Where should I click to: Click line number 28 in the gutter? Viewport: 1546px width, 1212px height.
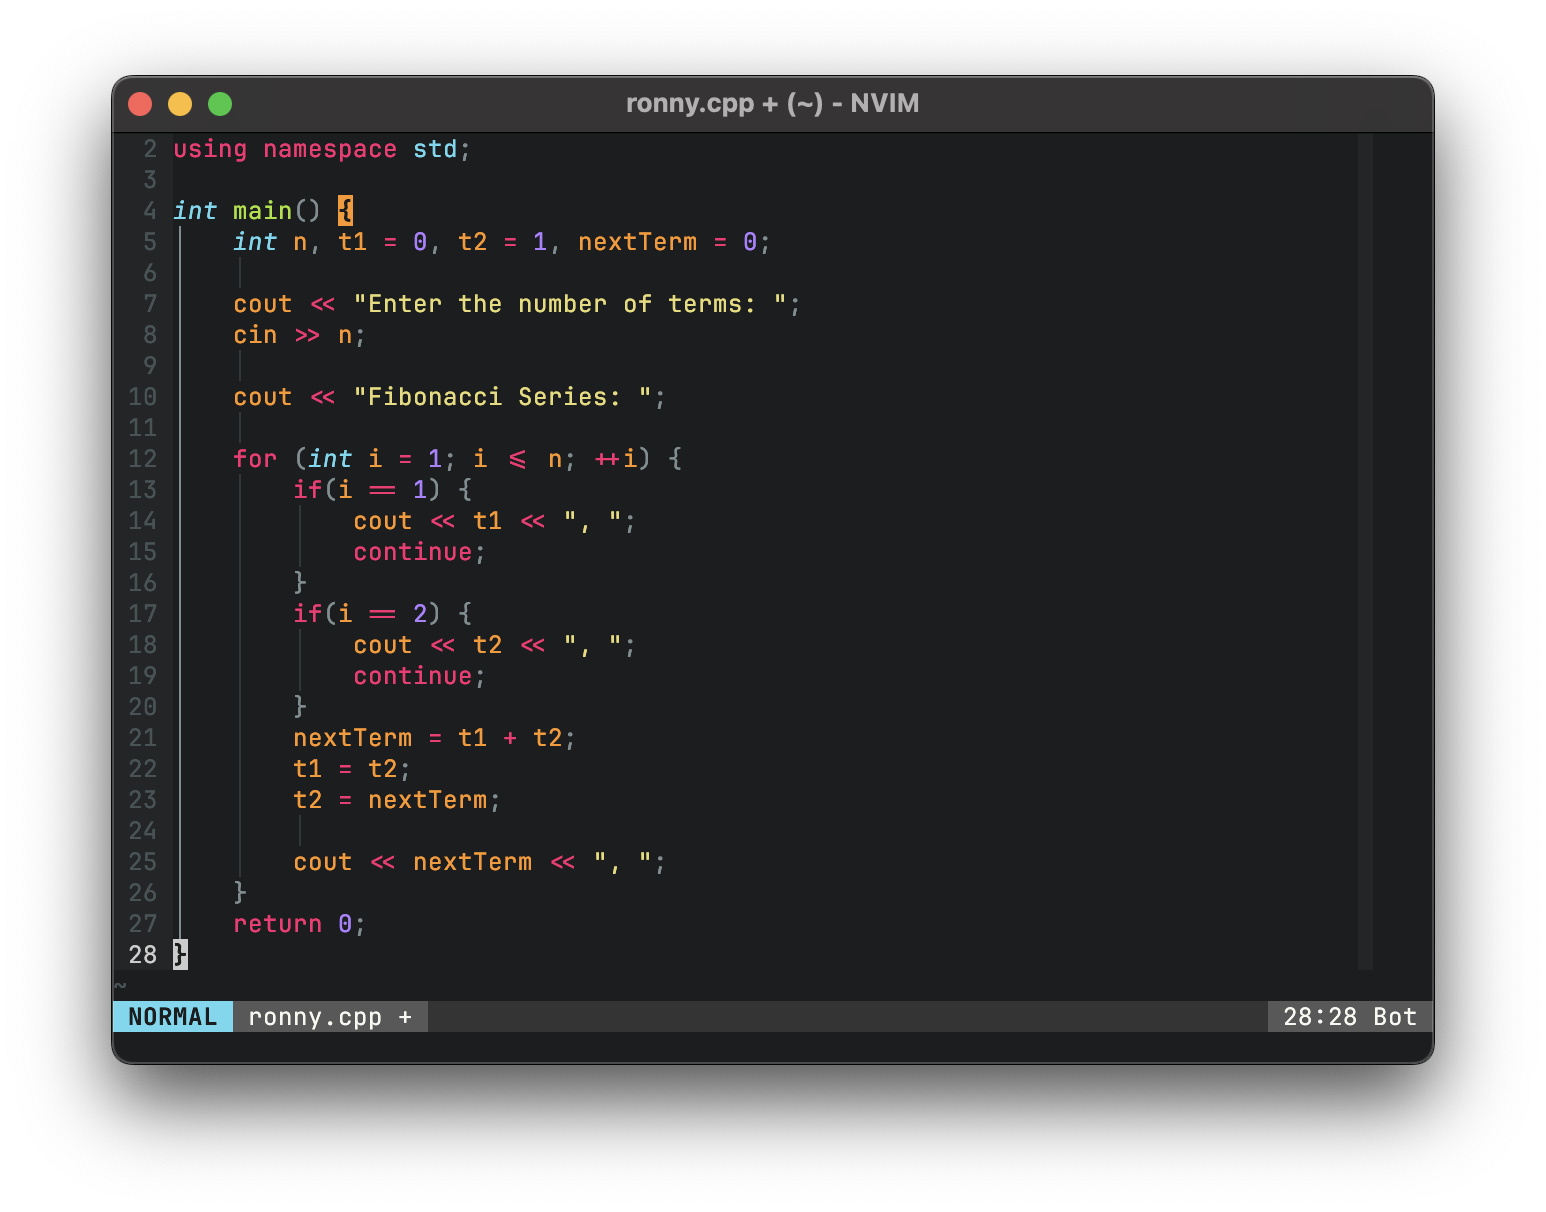[x=143, y=955]
